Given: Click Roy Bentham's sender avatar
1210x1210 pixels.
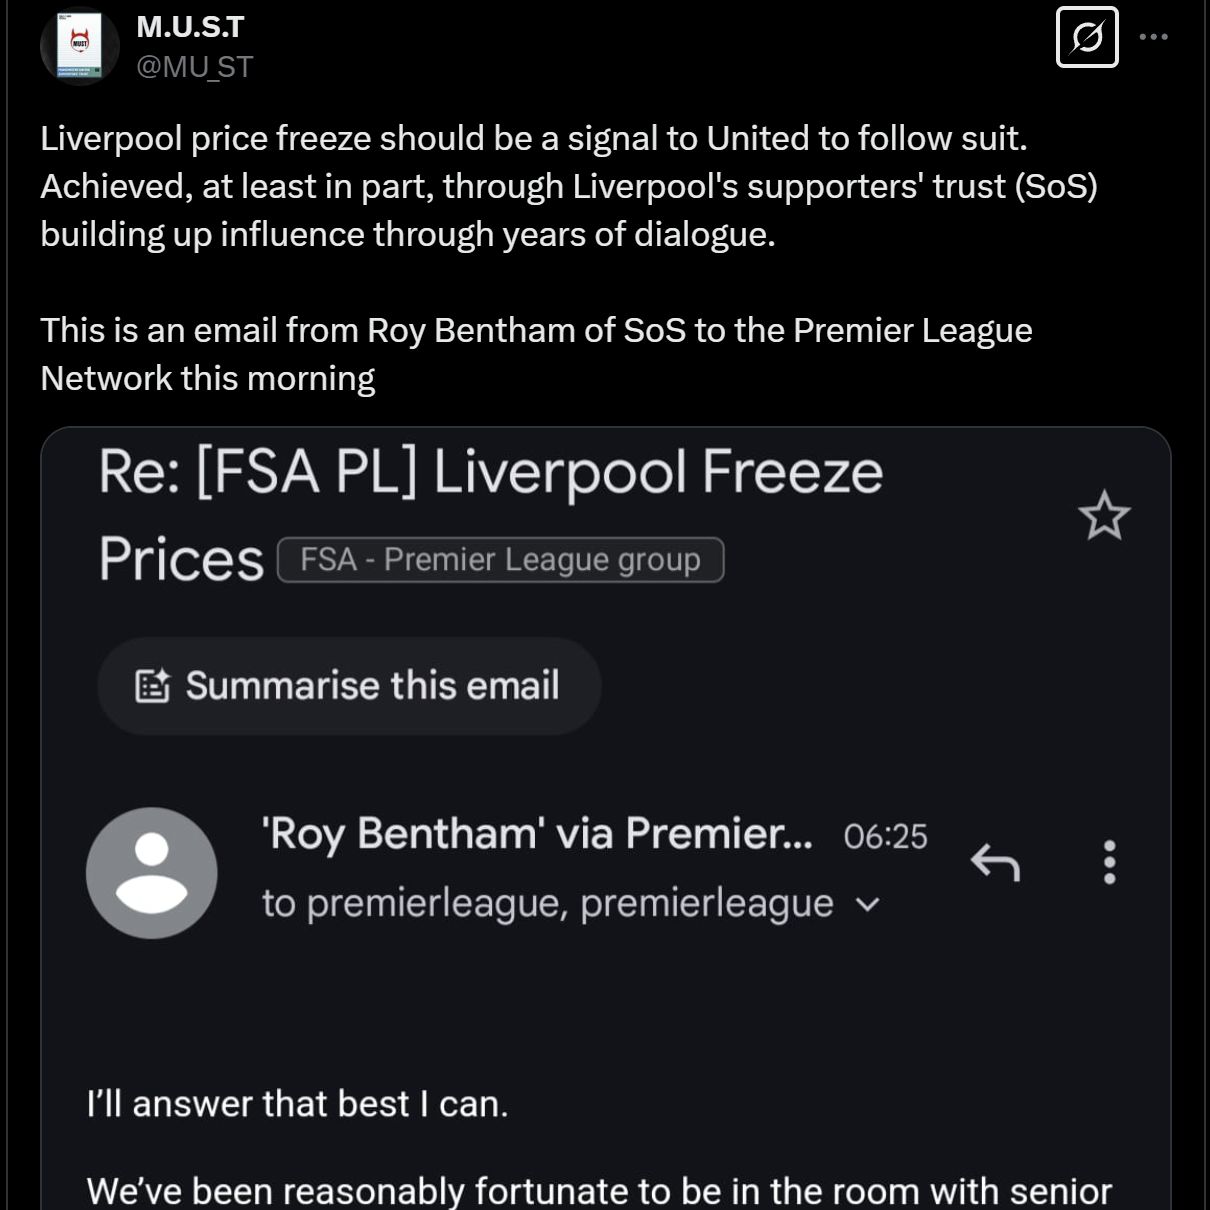Looking at the screenshot, I should click(152, 872).
